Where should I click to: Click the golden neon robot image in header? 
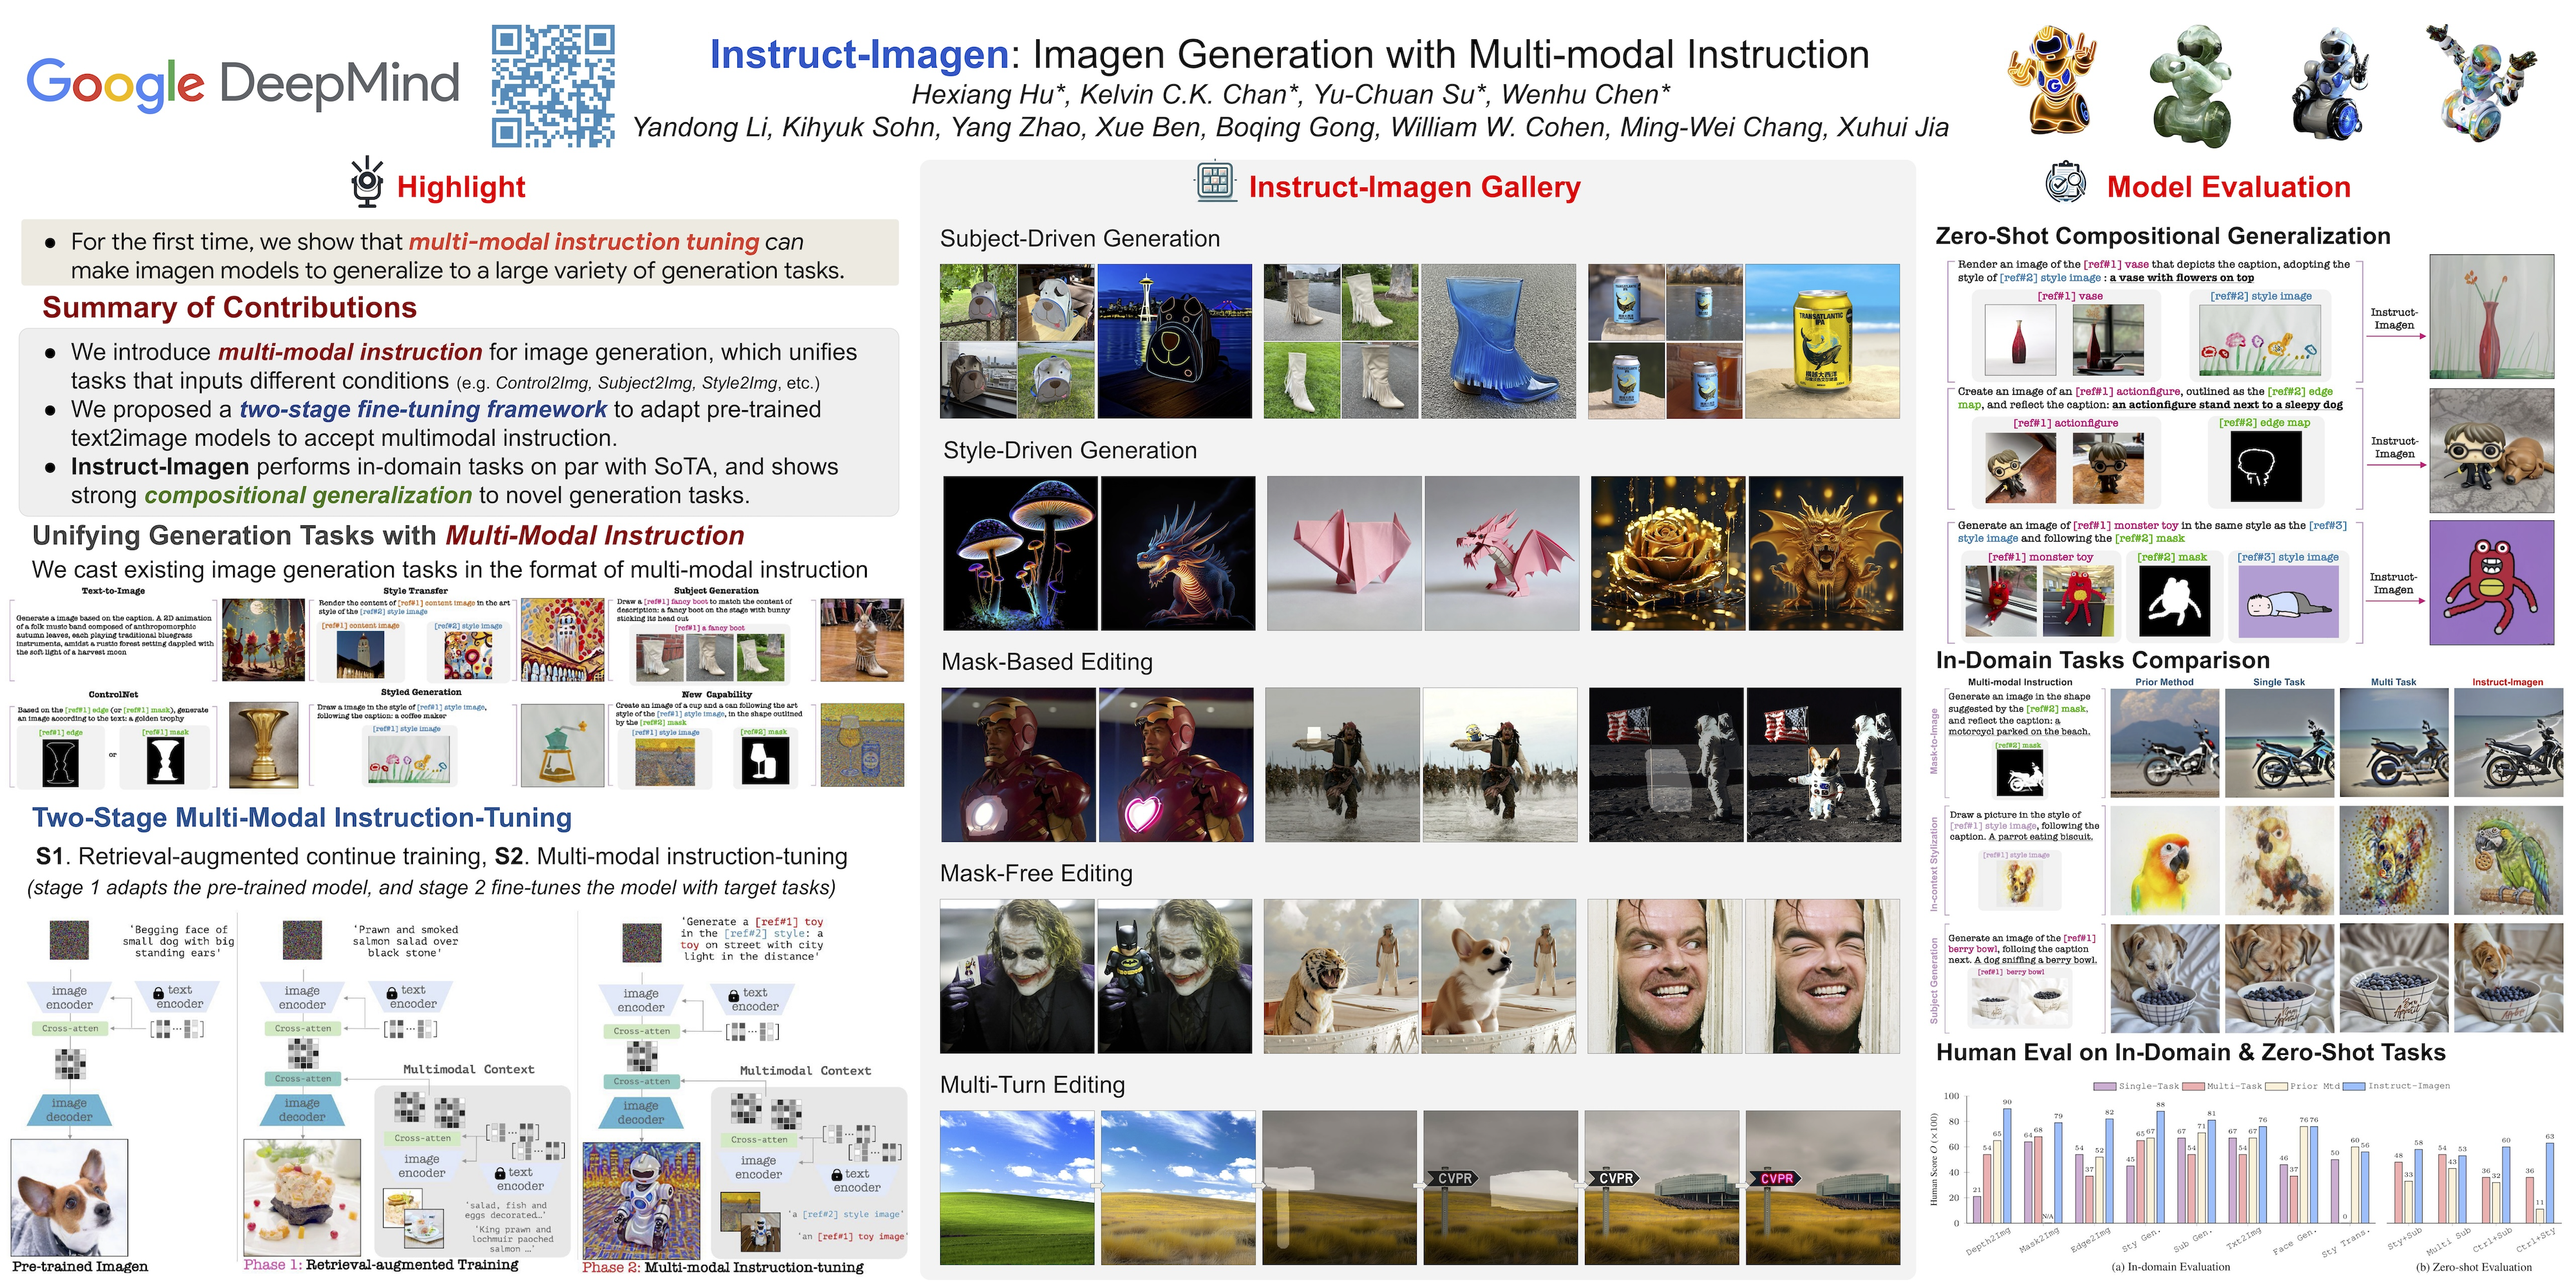pyautogui.click(x=2053, y=80)
